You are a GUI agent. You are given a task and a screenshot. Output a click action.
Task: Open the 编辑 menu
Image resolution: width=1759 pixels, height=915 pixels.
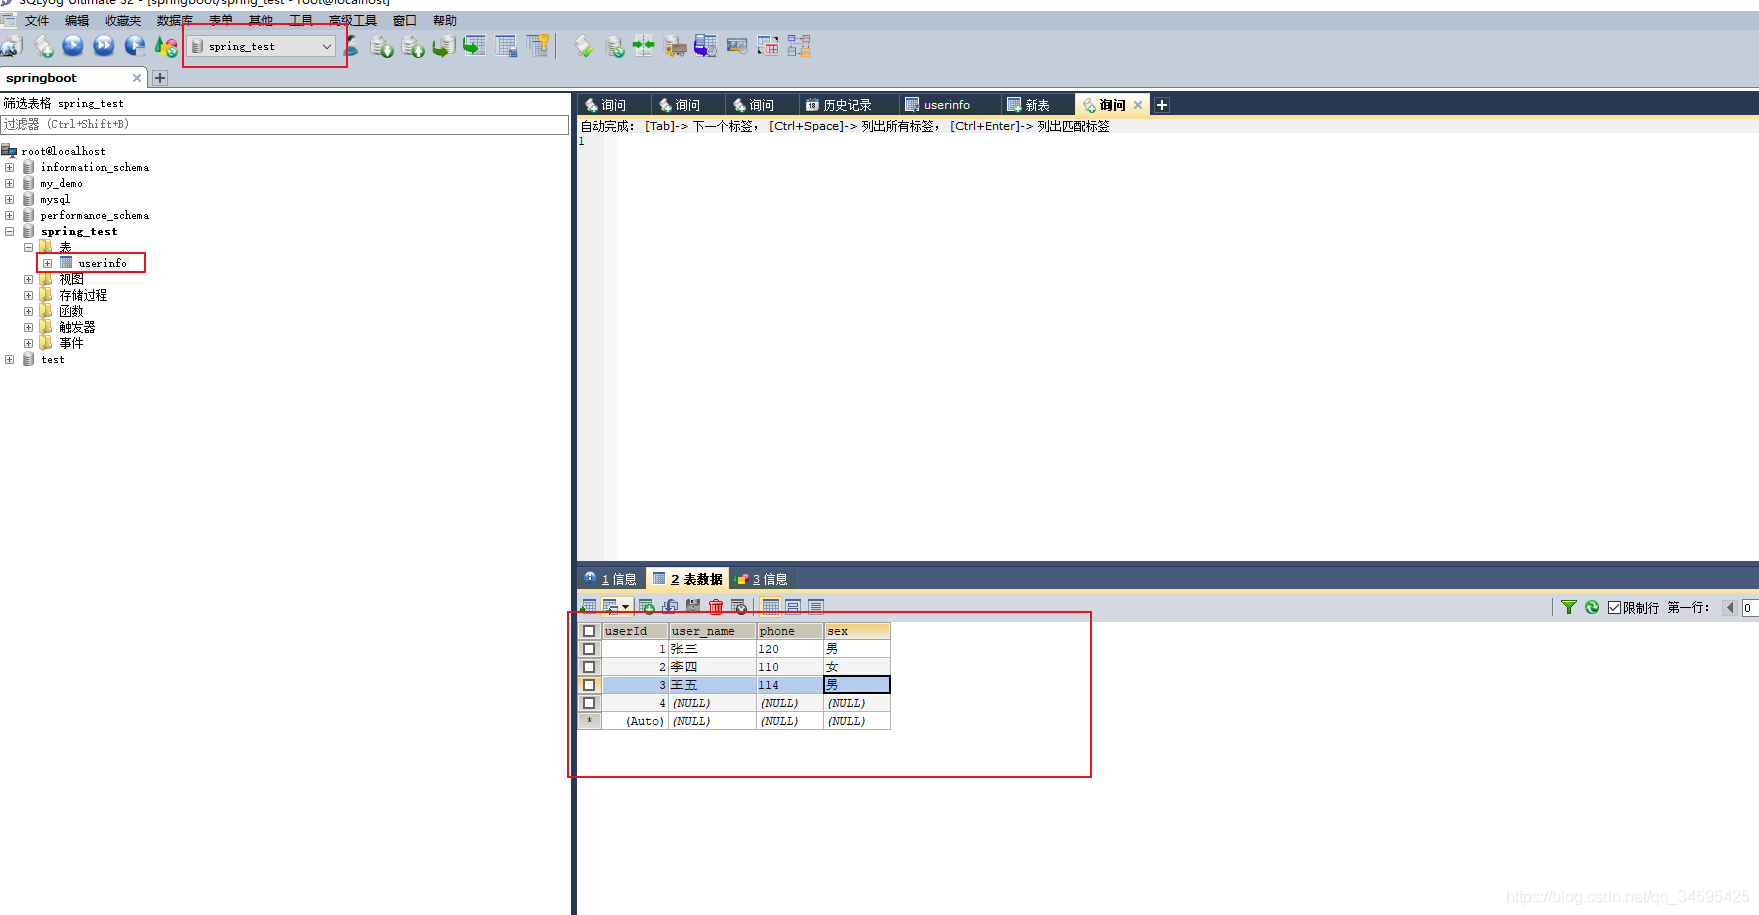pyautogui.click(x=77, y=20)
